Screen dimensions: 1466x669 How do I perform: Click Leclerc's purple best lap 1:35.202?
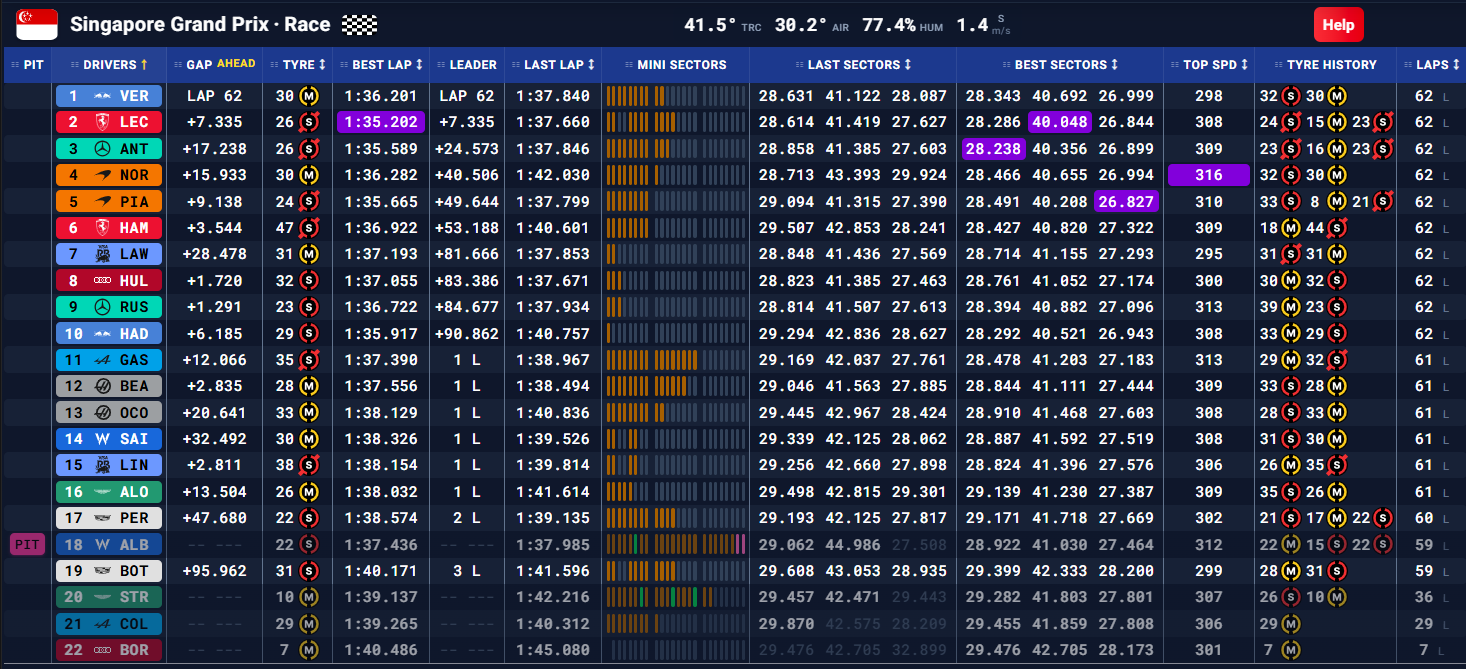(x=382, y=122)
